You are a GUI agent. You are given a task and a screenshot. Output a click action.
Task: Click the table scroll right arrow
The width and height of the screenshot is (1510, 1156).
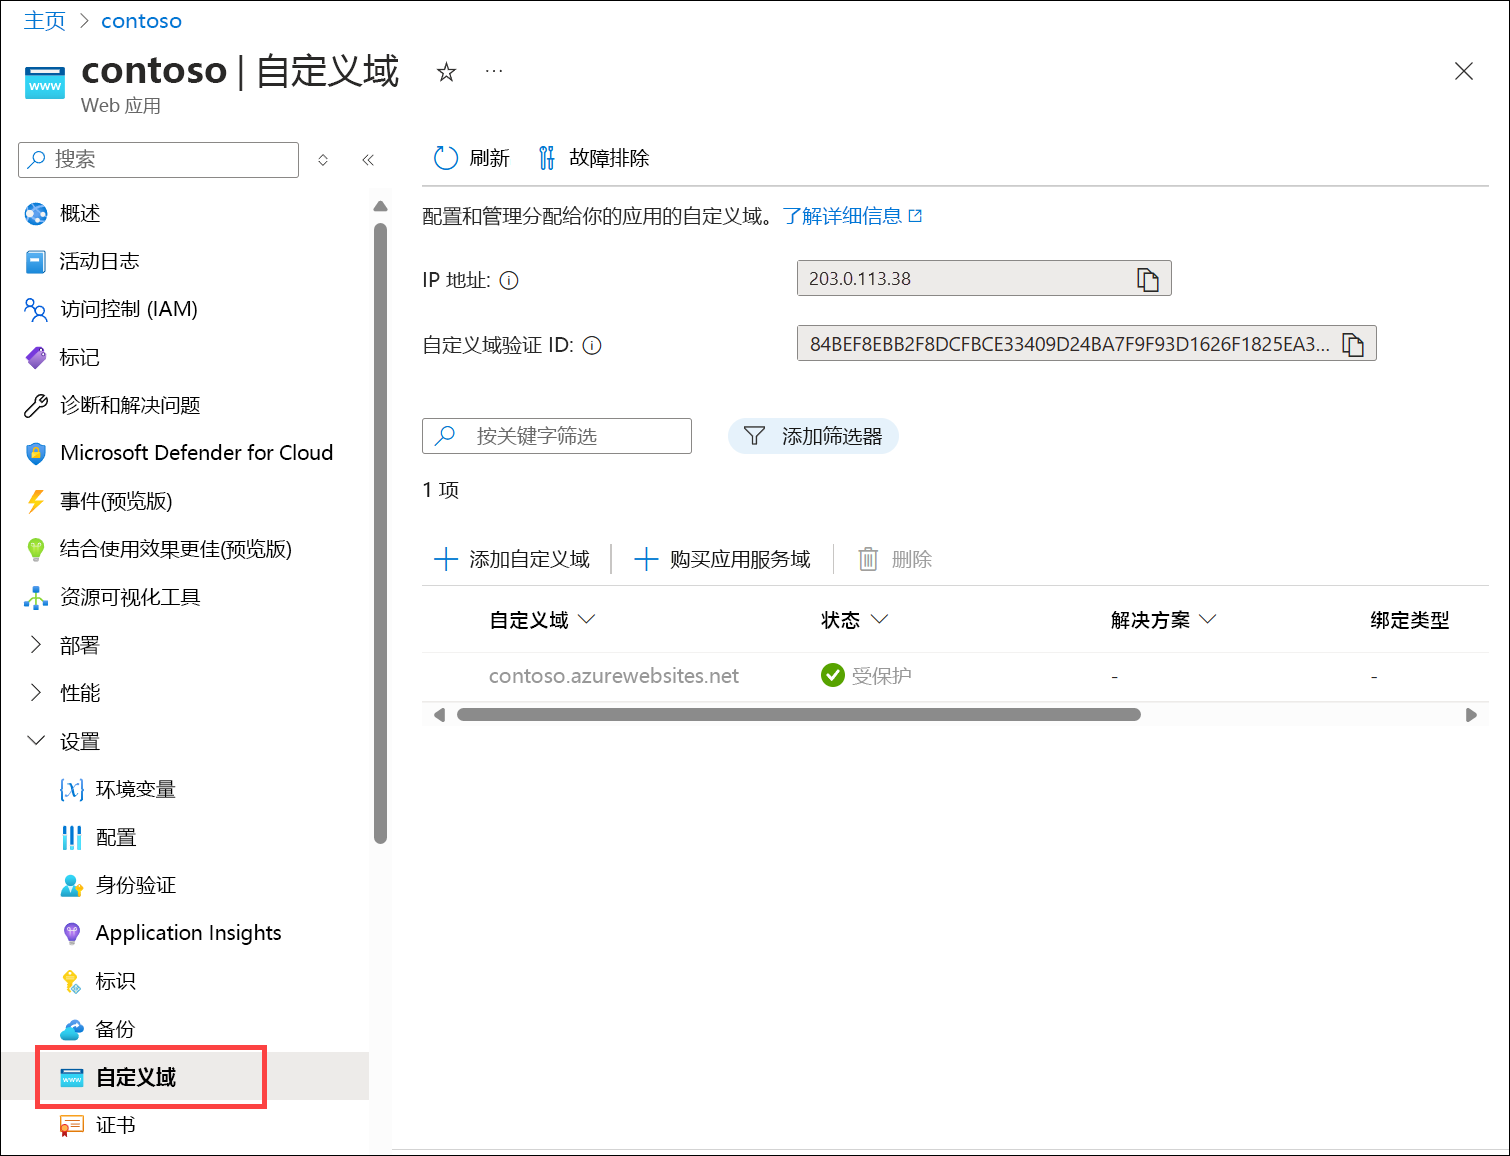coord(1471,715)
